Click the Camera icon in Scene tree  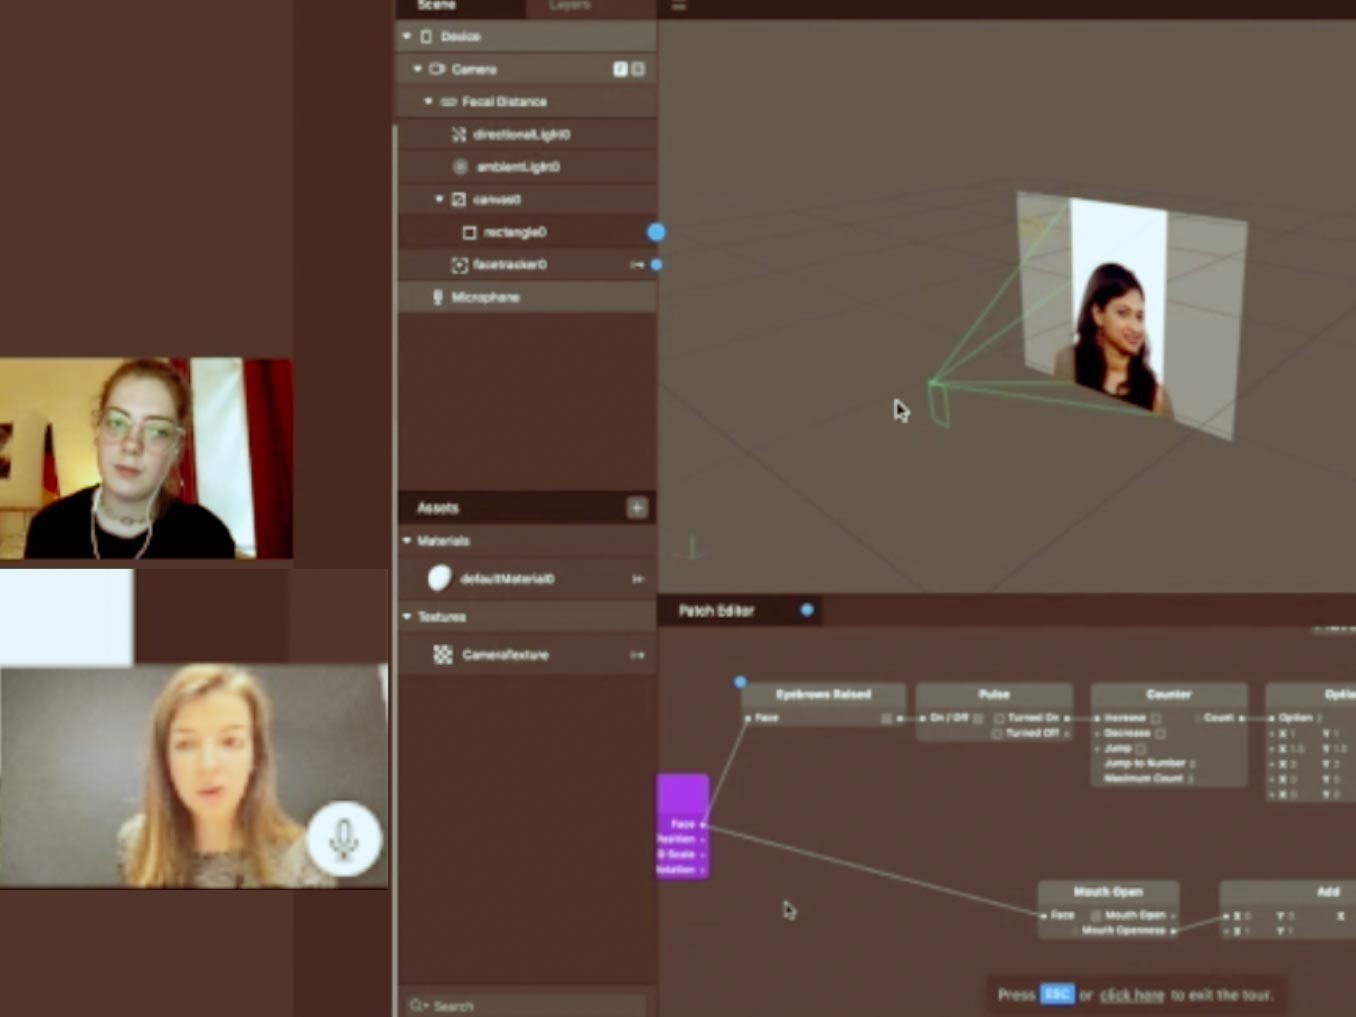click(x=437, y=69)
